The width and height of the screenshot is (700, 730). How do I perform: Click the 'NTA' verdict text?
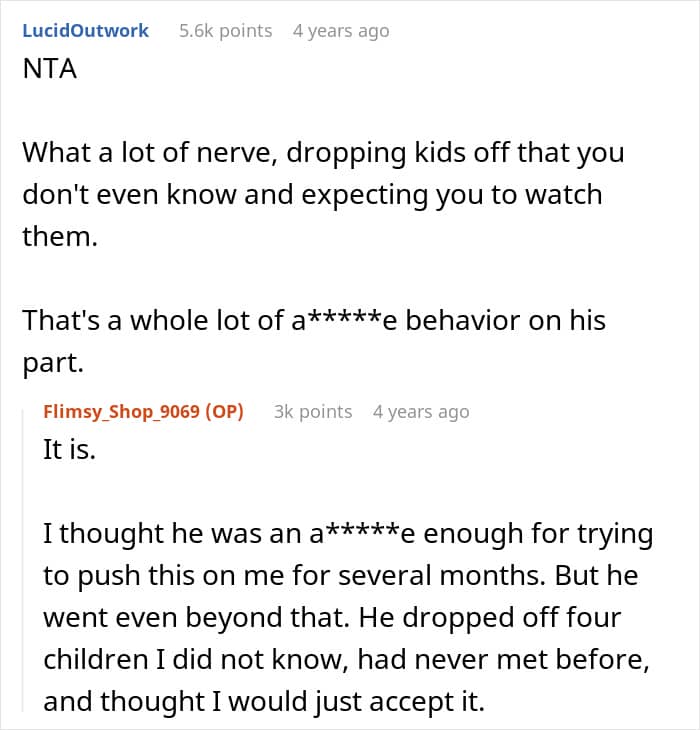click(x=49, y=69)
